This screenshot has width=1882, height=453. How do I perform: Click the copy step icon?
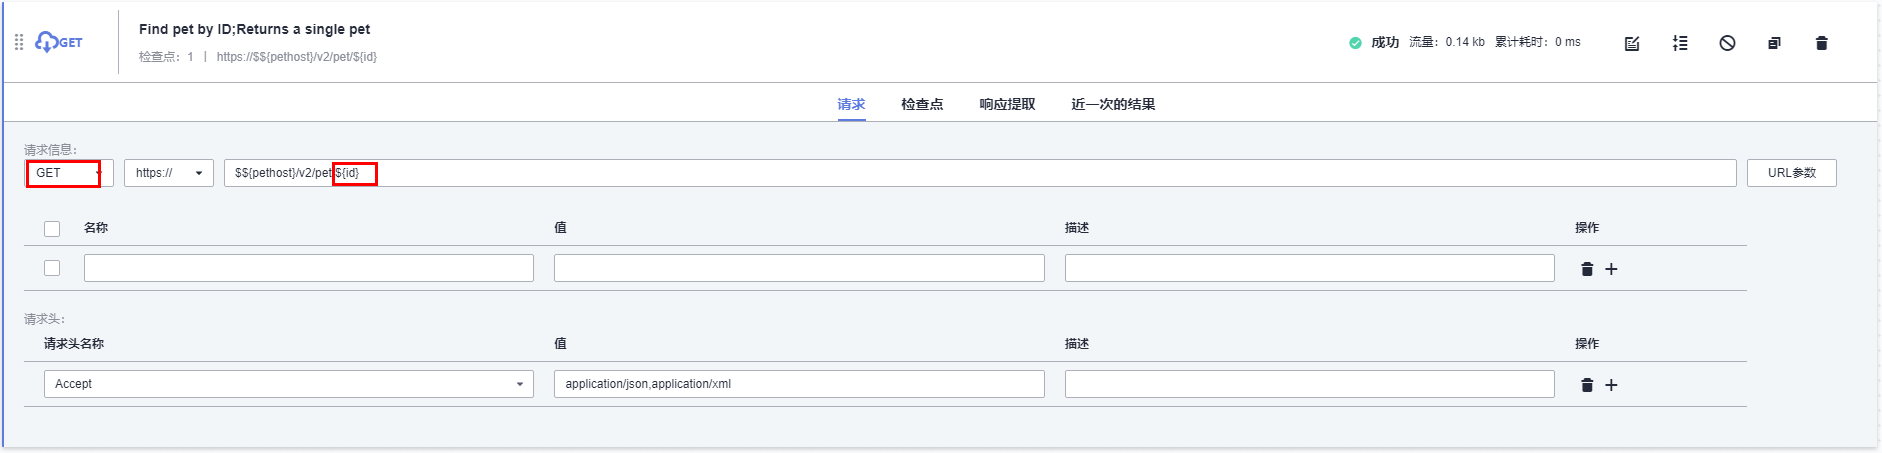coord(1774,43)
